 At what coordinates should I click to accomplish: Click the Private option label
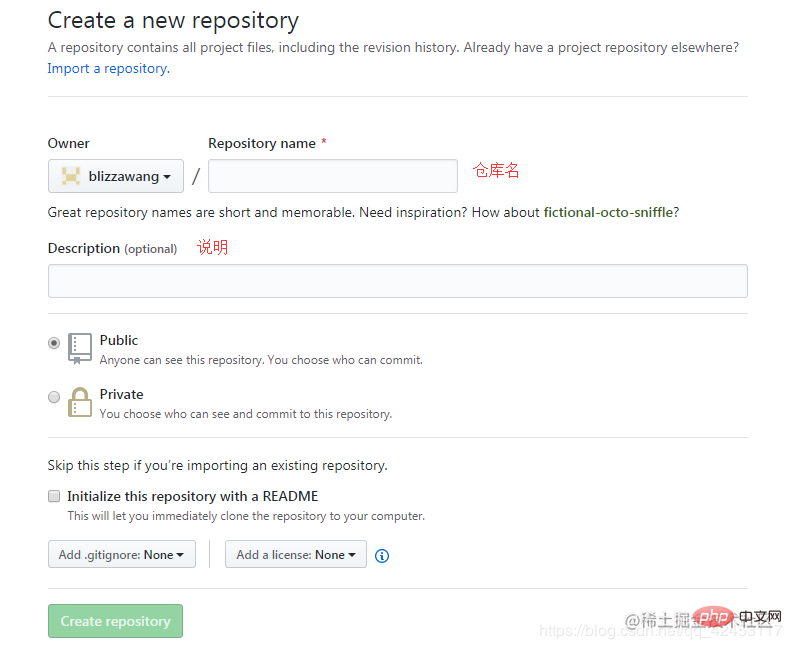(x=122, y=394)
